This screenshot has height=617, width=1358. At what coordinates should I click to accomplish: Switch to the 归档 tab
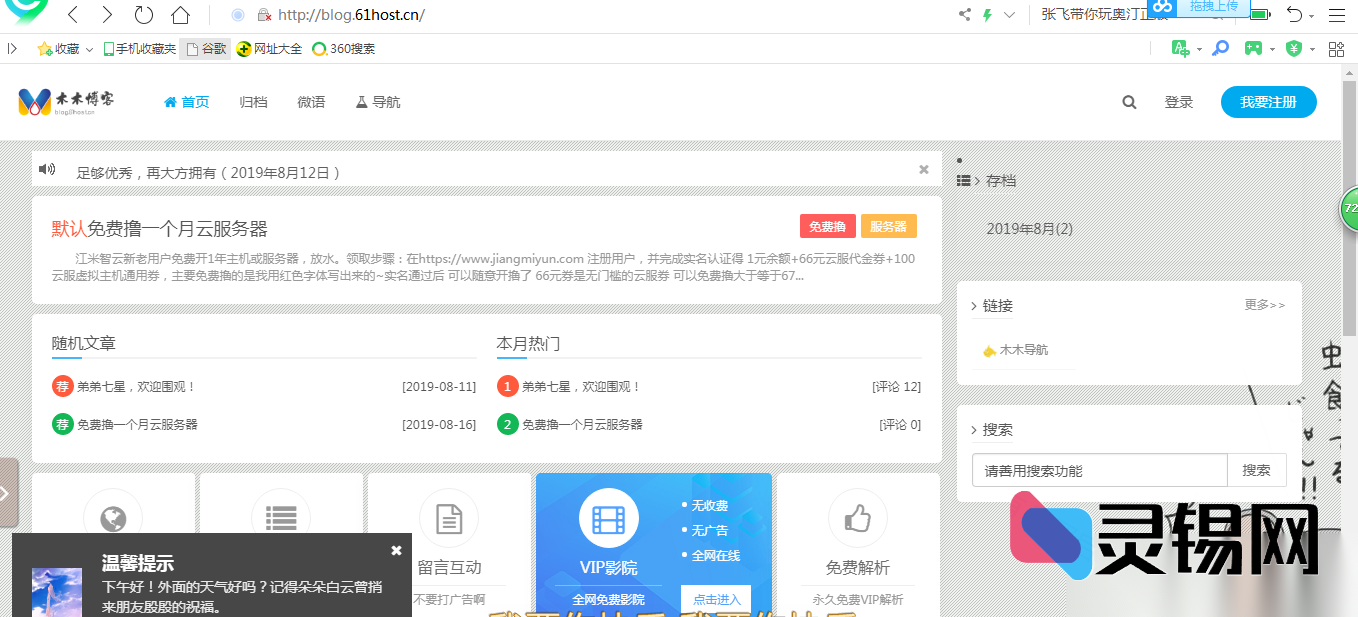point(253,101)
